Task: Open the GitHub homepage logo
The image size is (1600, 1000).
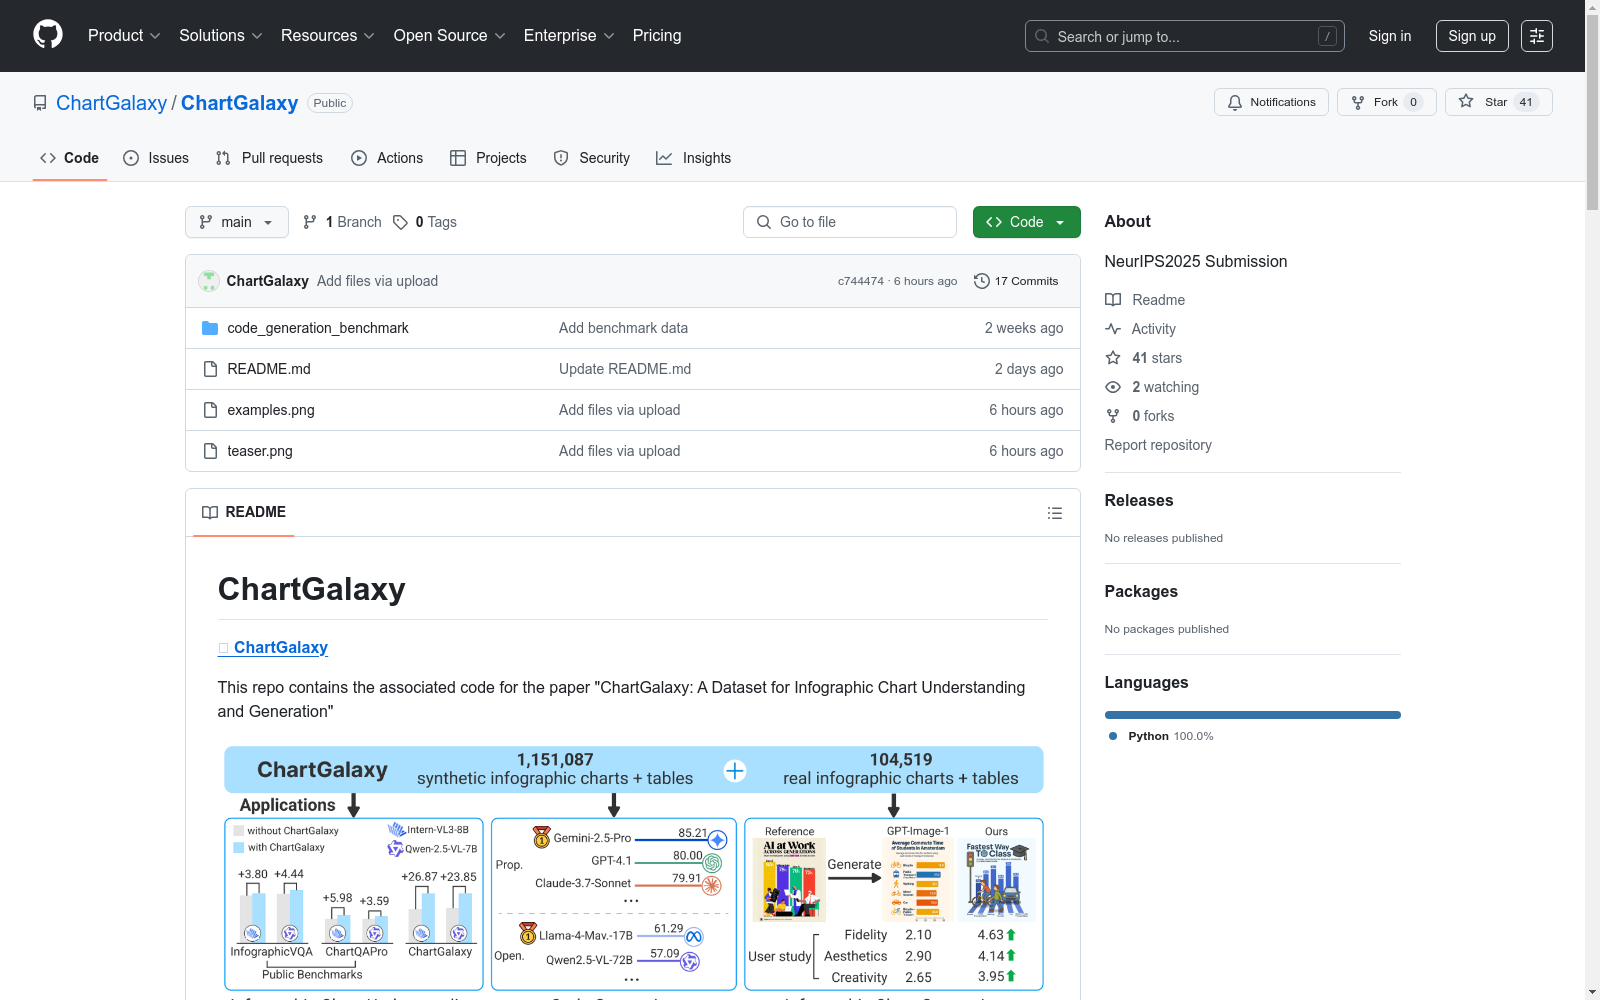Action: click(48, 35)
